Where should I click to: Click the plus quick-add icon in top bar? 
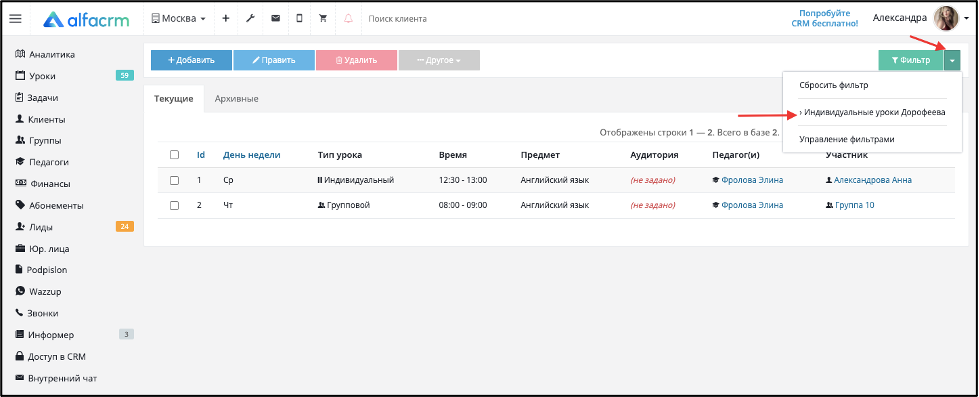point(225,19)
